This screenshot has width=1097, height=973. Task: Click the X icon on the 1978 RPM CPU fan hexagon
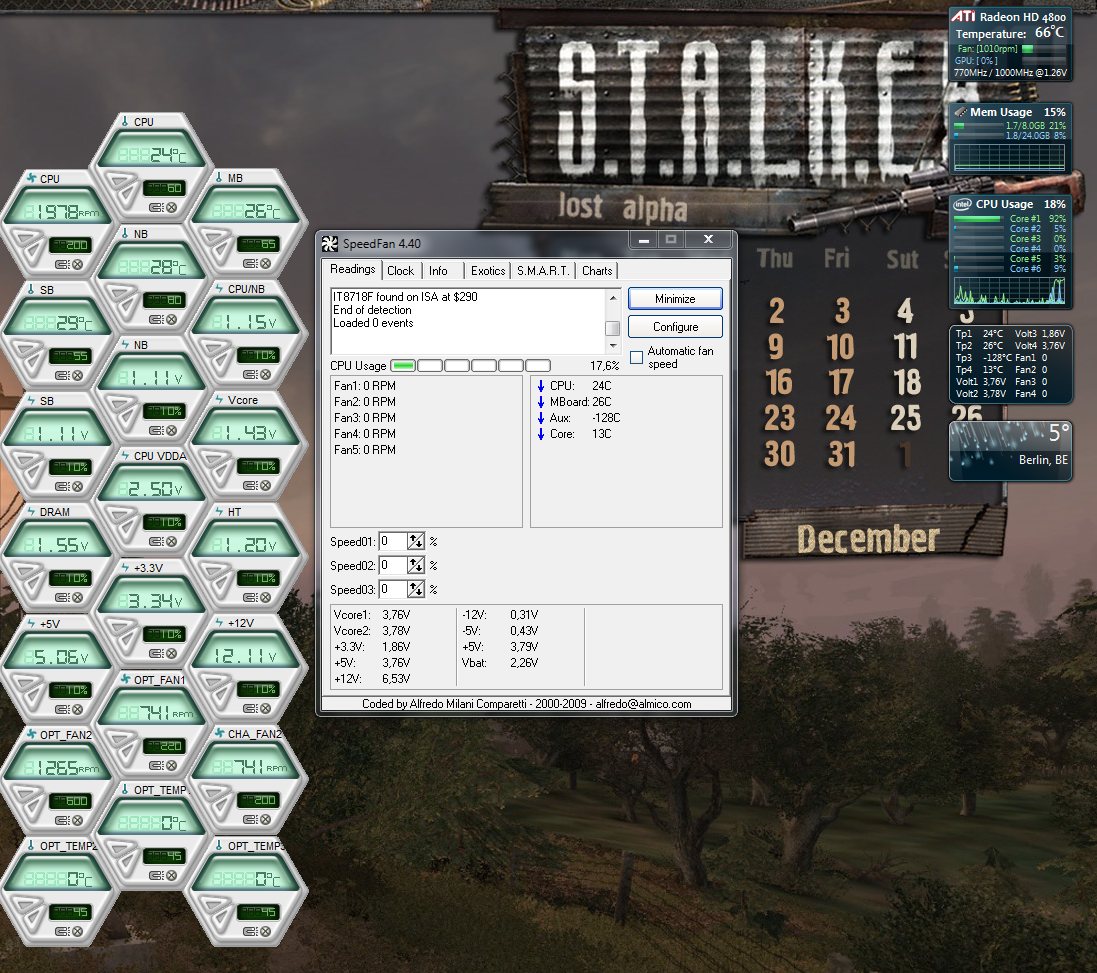tap(78, 264)
